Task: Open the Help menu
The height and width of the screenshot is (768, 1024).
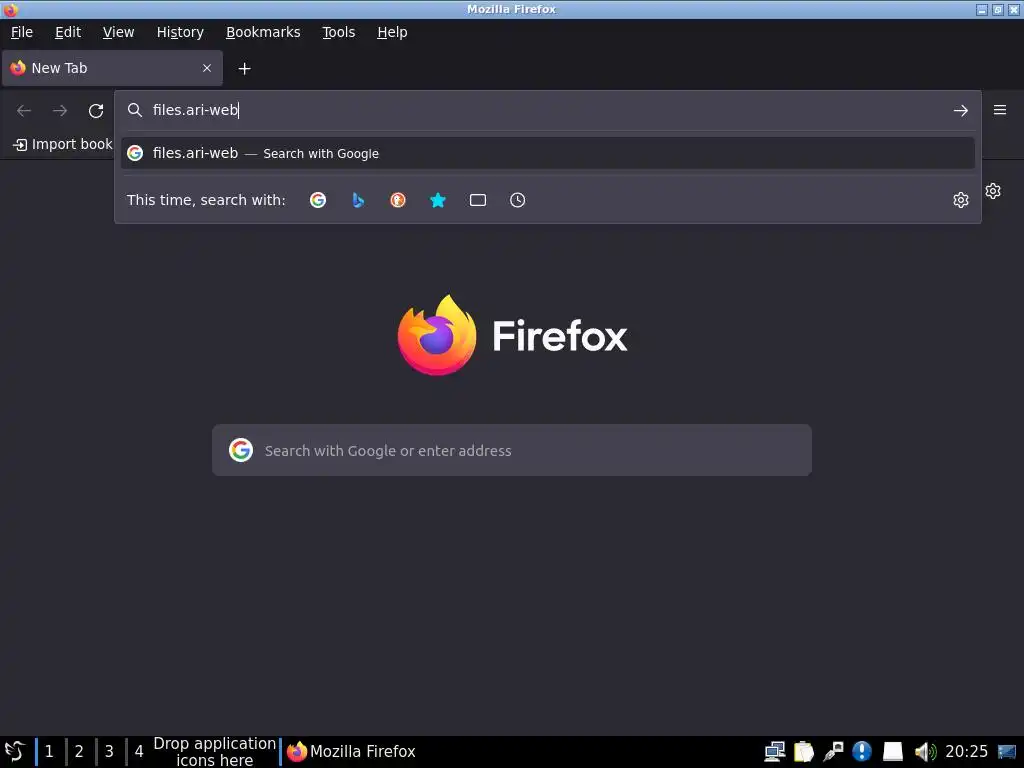Action: coord(392,32)
